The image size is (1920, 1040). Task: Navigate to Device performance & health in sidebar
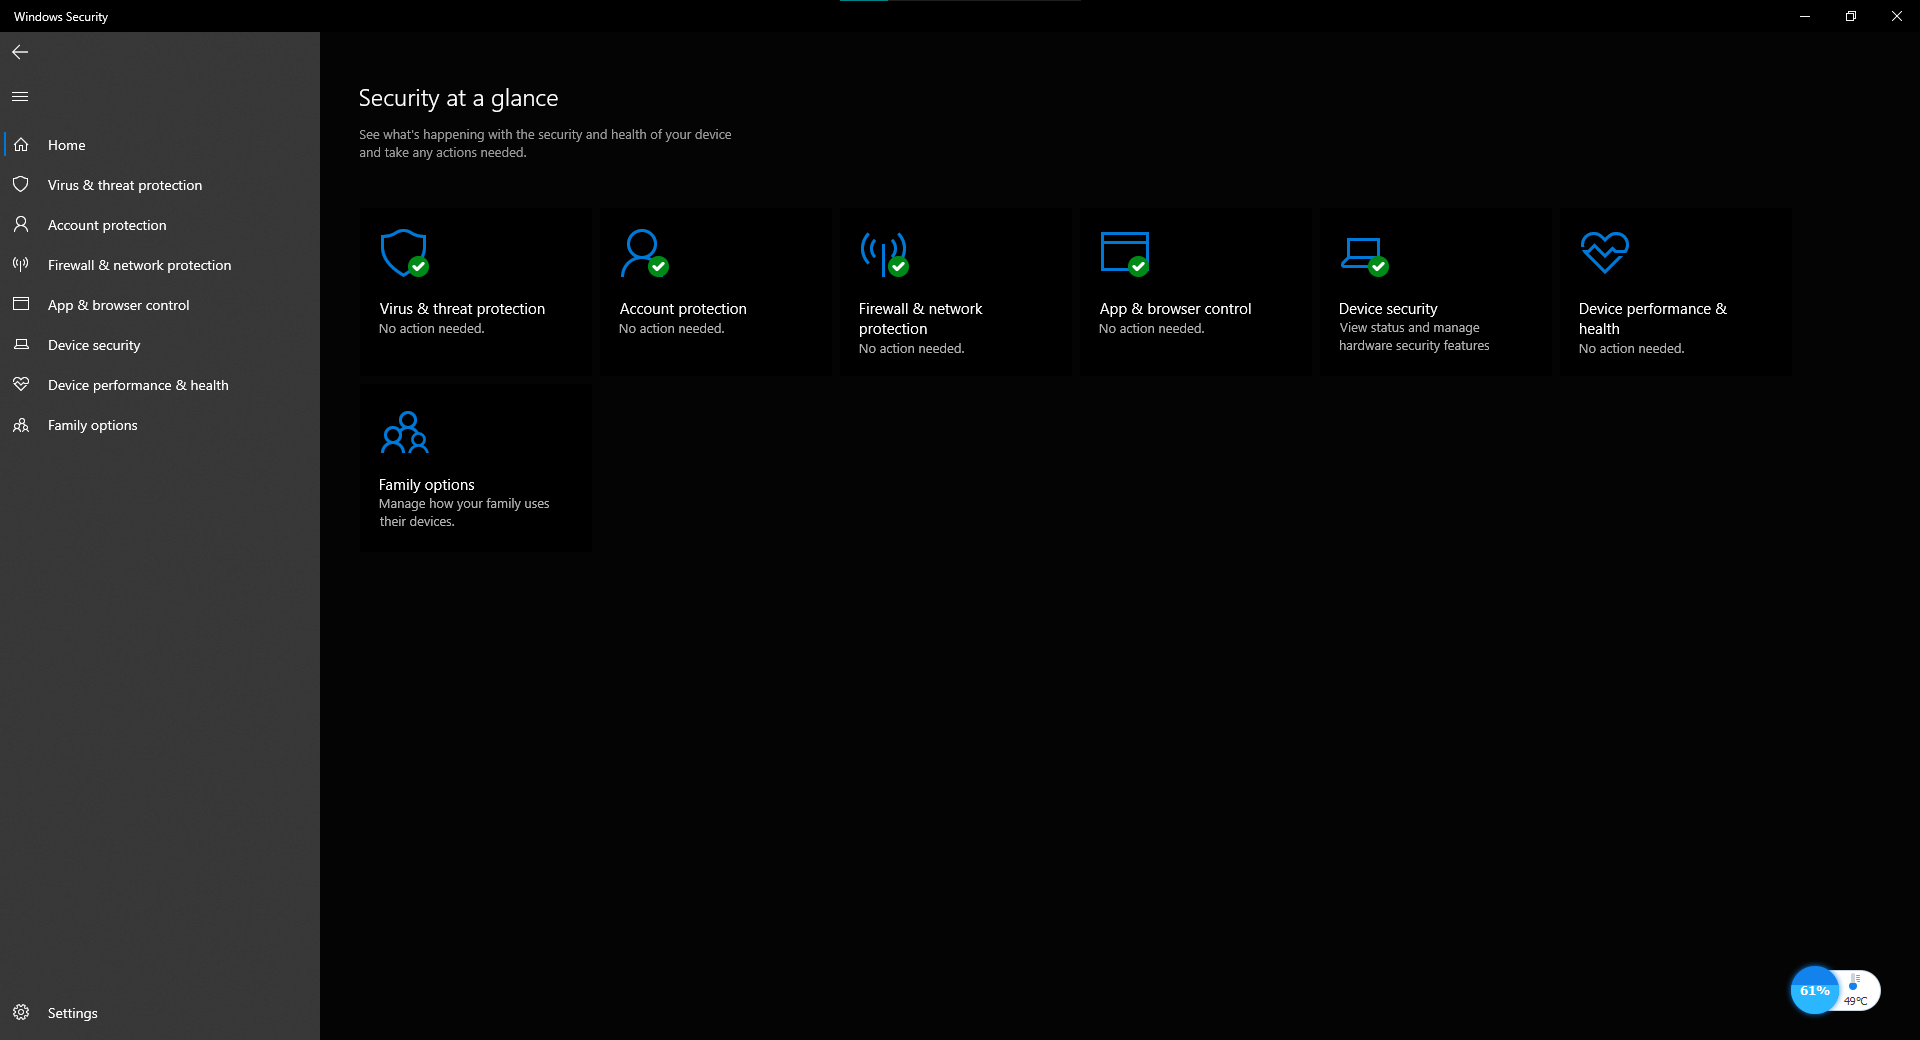160,385
